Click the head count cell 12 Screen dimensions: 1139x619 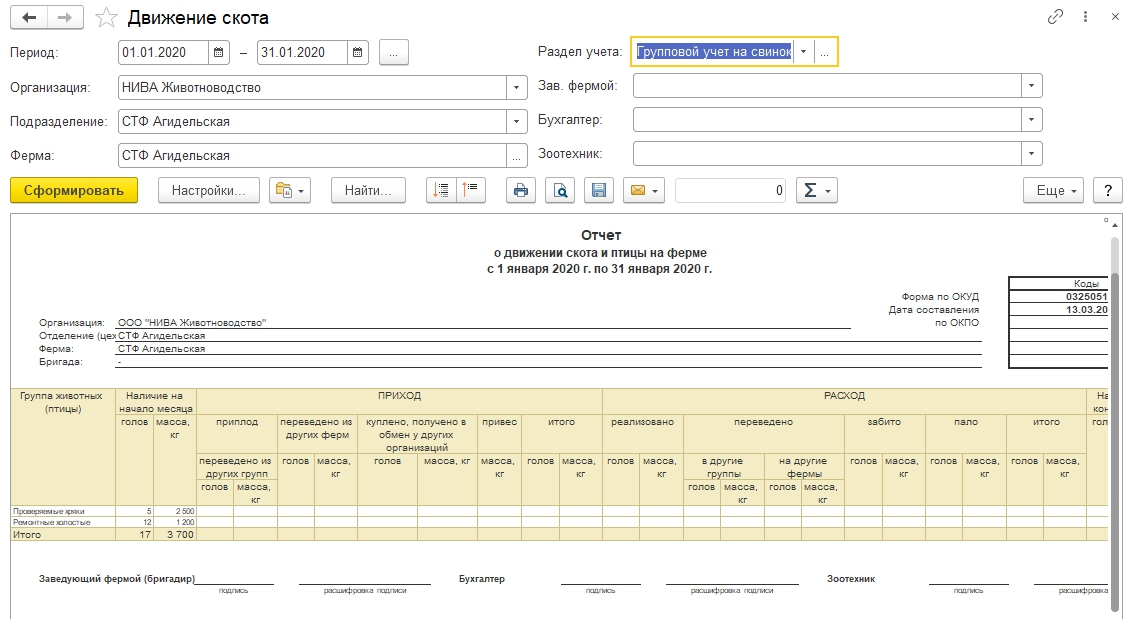click(x=135, y=522)
